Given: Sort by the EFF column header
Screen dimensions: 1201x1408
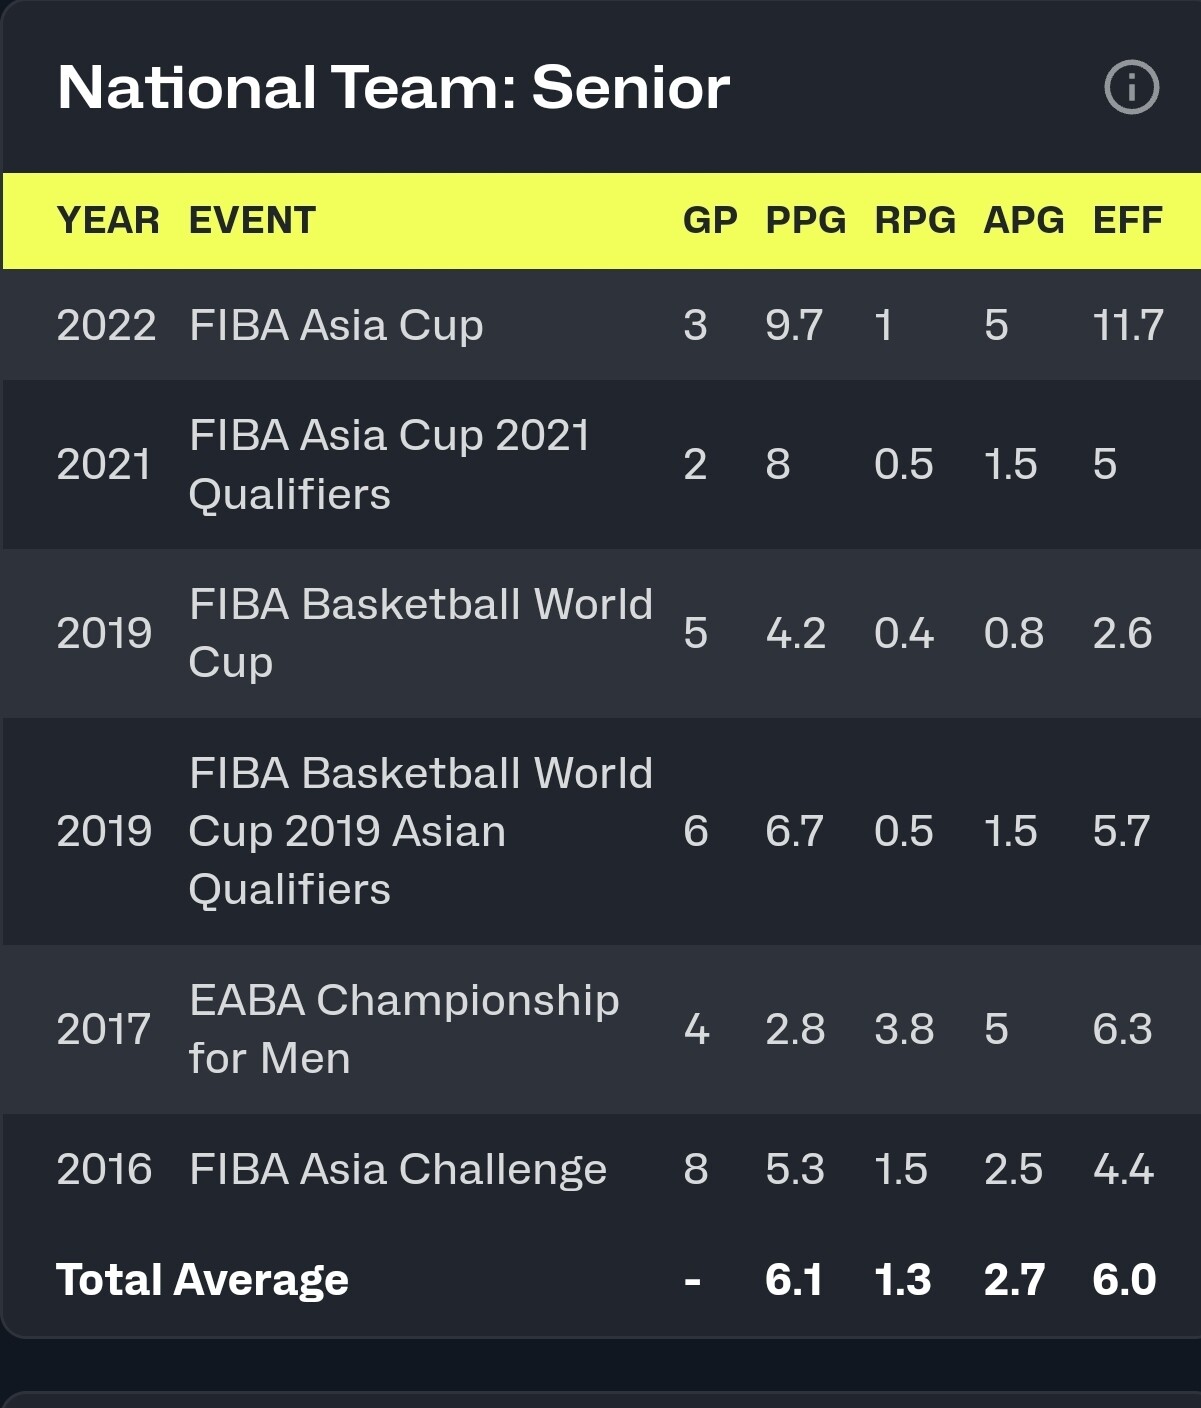Looking at the screenshot, I should [x=1128, y=220].
